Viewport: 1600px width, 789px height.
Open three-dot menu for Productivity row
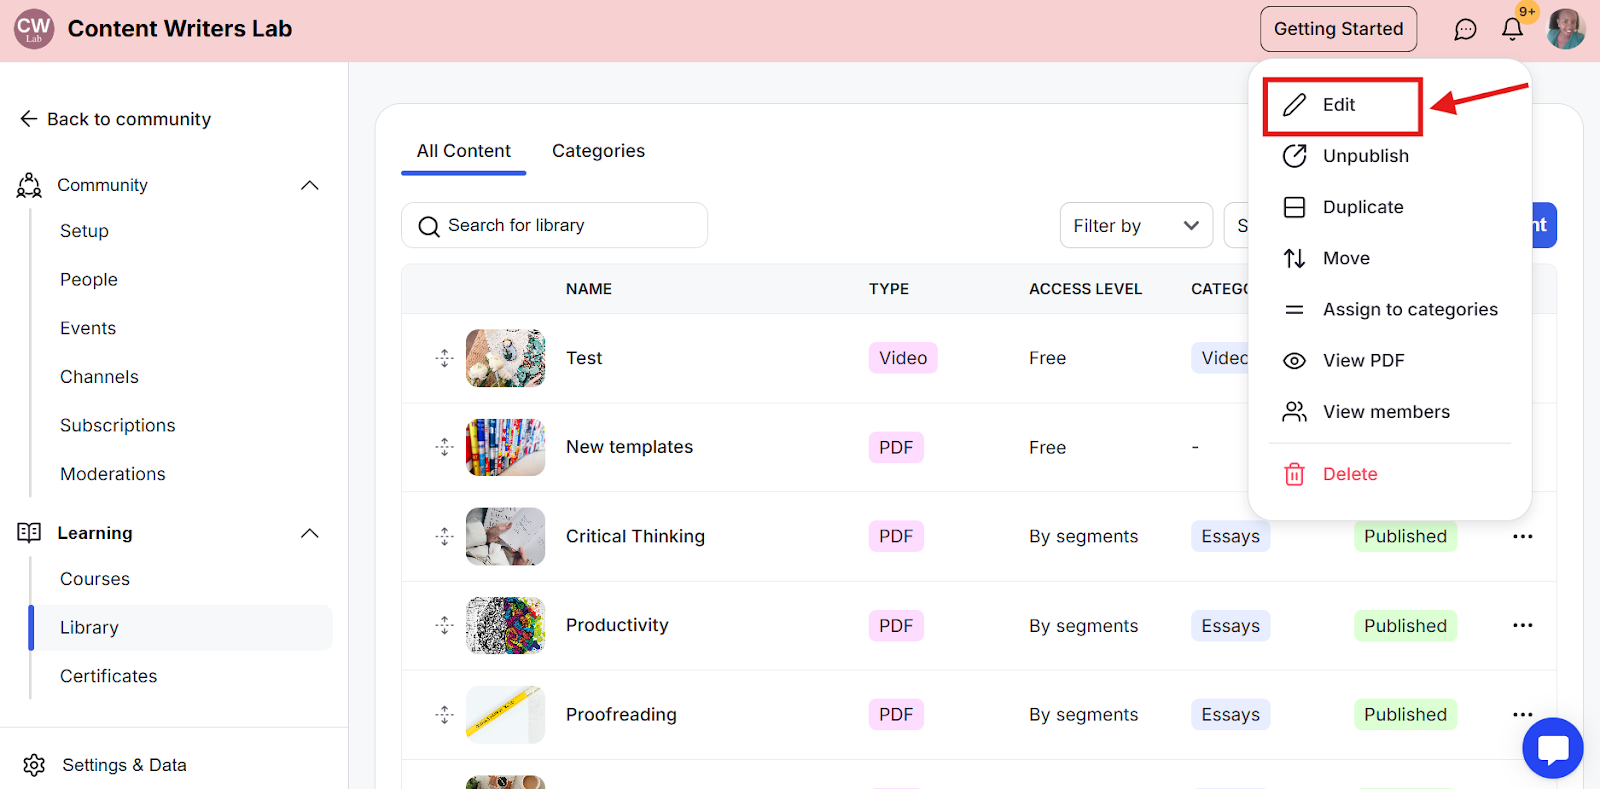1522,626
